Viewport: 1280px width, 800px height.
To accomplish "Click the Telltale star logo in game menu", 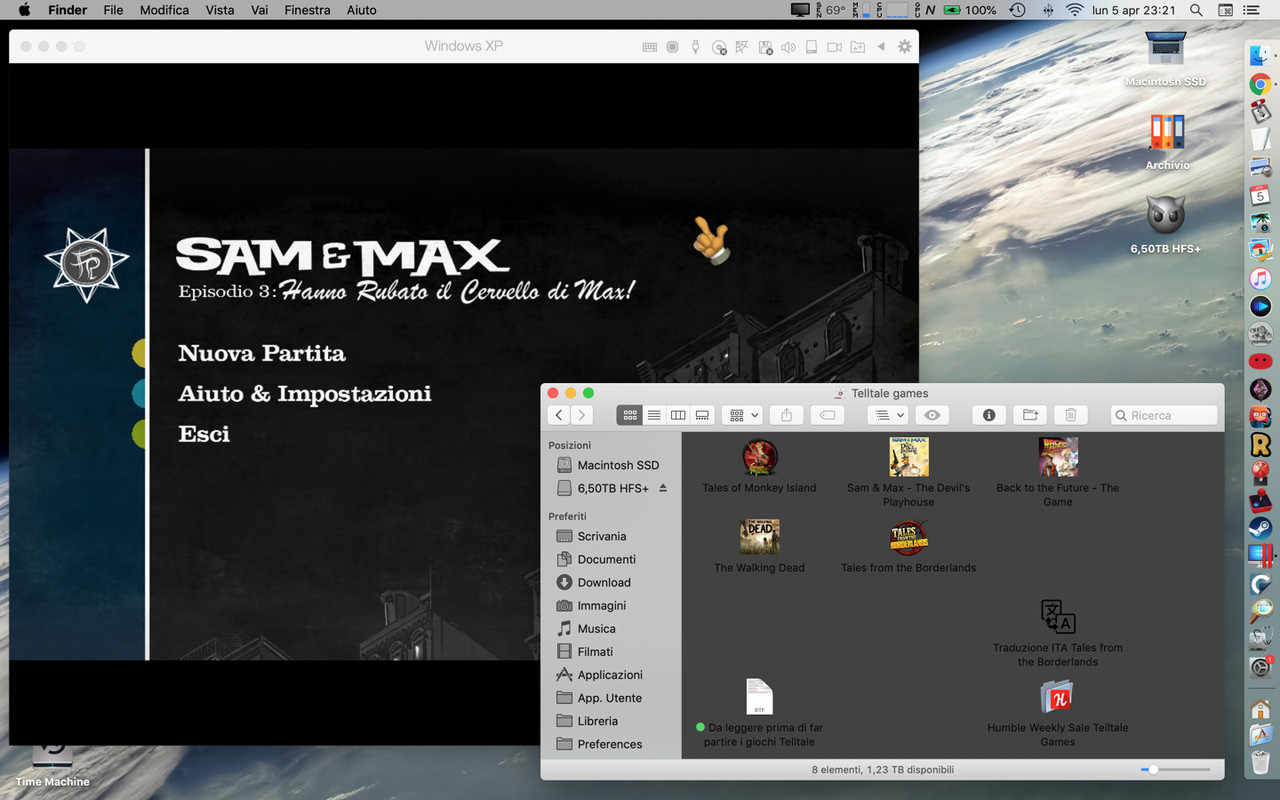I will [x=87, y=264].
